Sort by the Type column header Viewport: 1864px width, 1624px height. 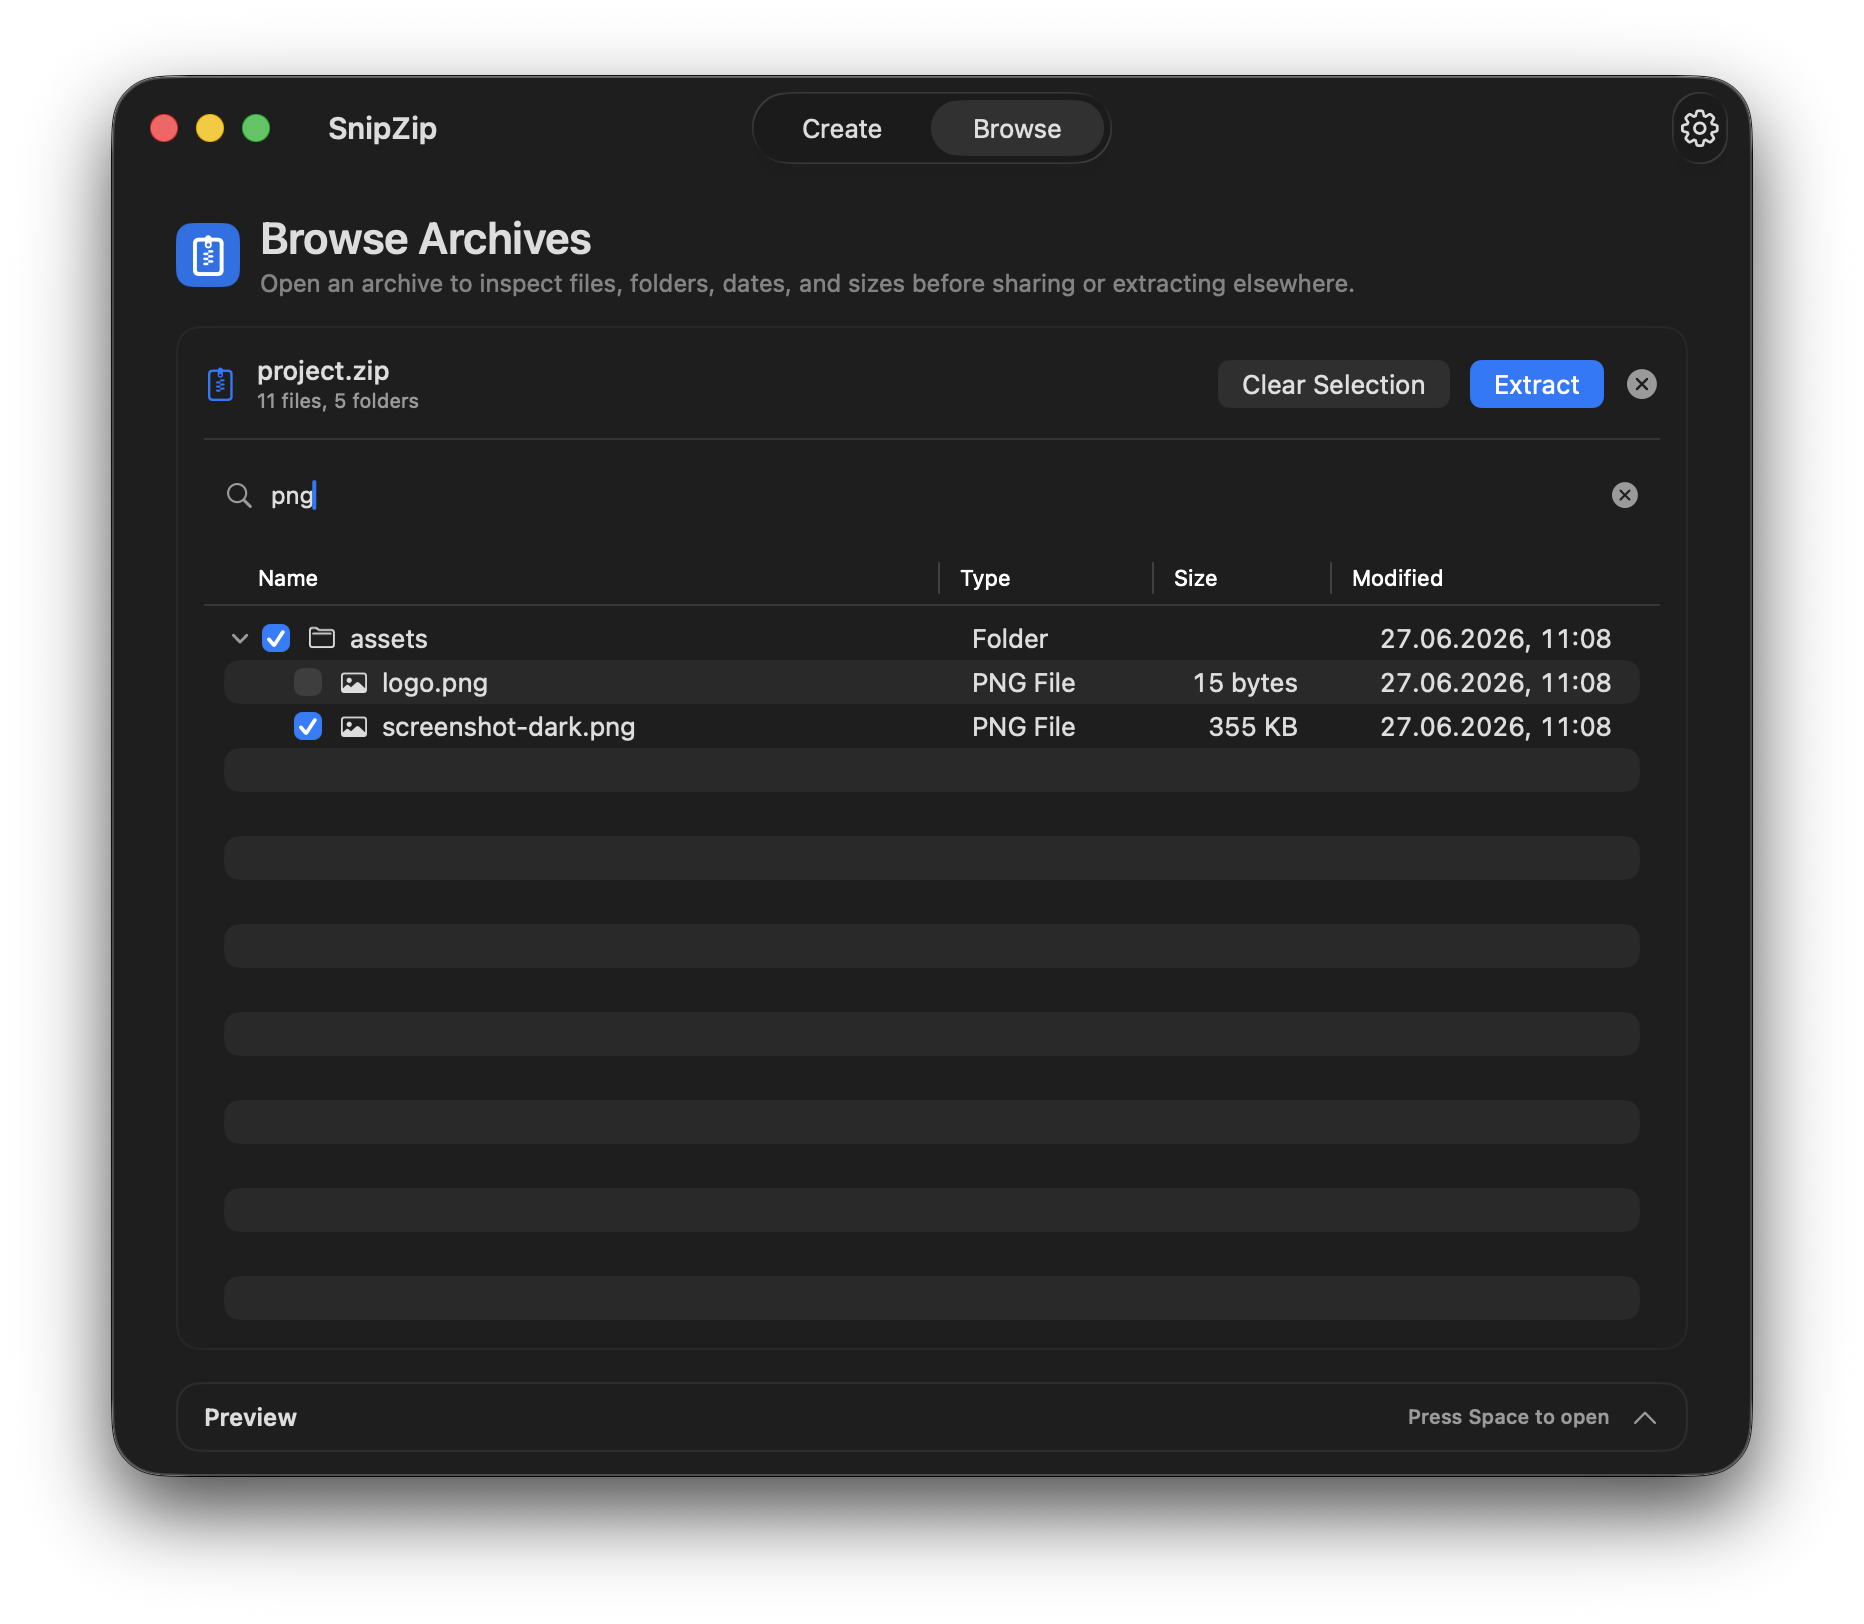pyautogui.click(x=985, y=578)
